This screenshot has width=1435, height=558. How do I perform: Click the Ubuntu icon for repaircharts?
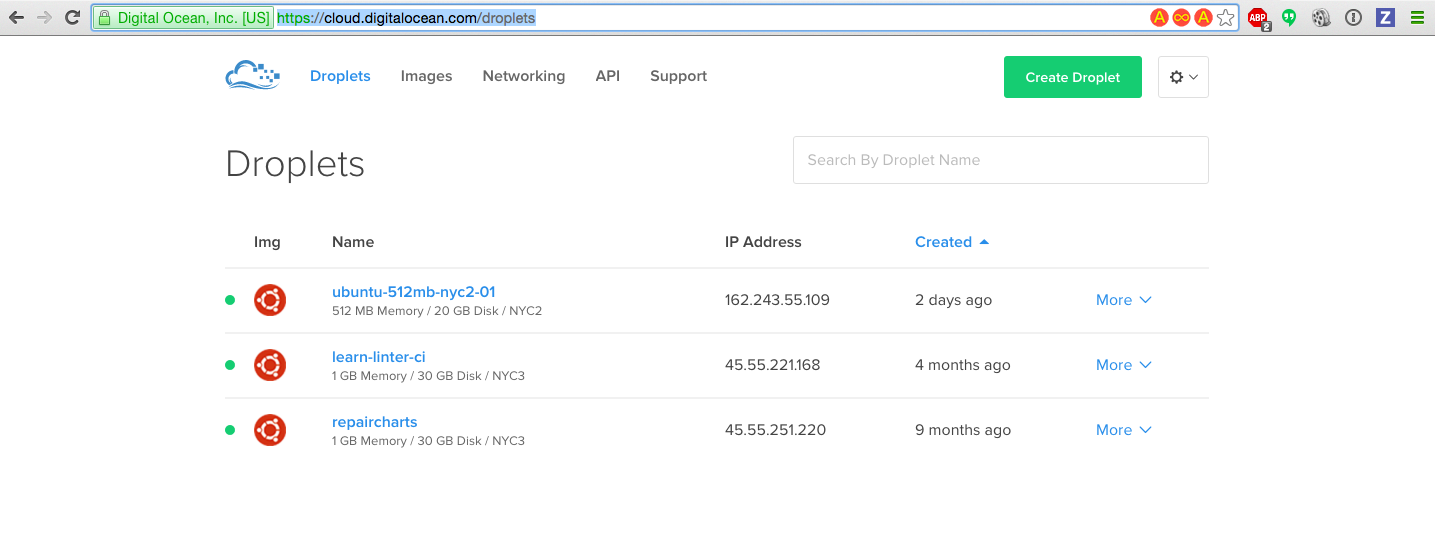pos(270,430)
